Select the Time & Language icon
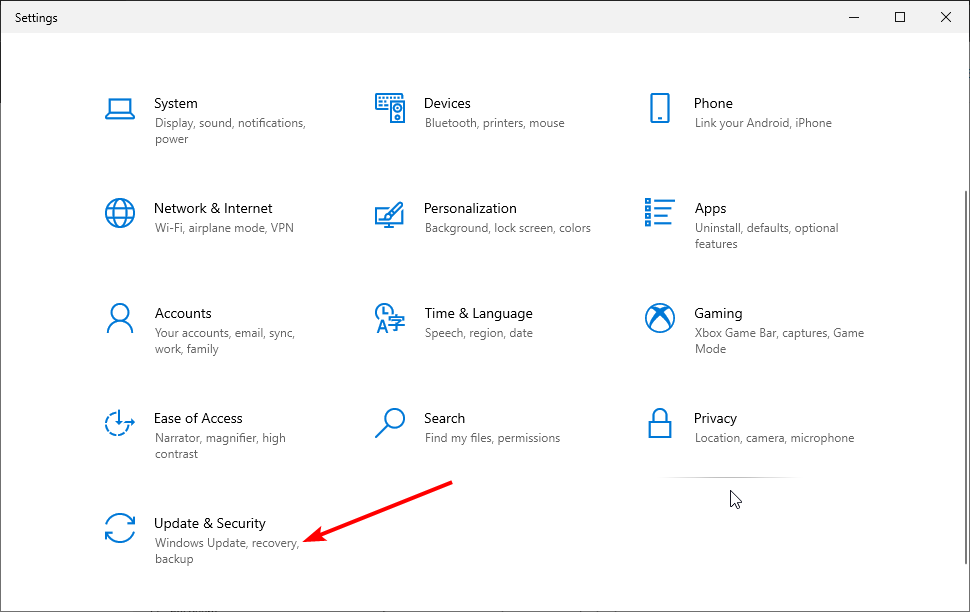970x612 pixels. 390,318
